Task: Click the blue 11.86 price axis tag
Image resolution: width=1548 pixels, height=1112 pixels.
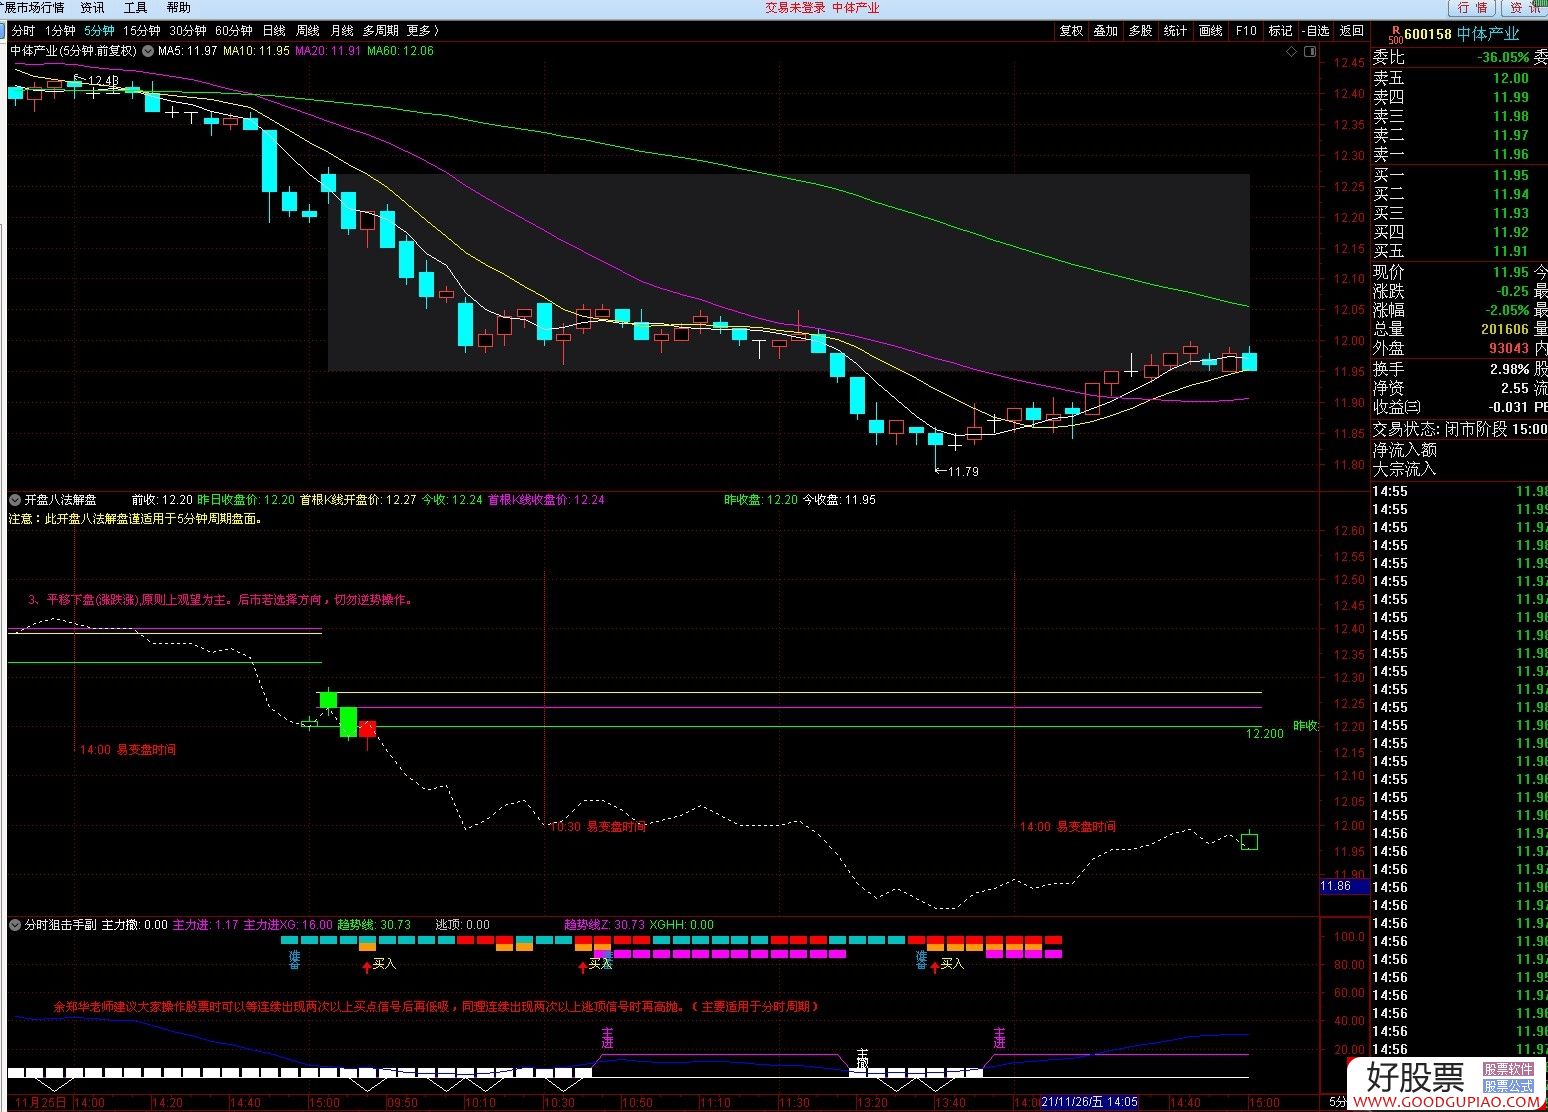Action: coord(1344,886)
